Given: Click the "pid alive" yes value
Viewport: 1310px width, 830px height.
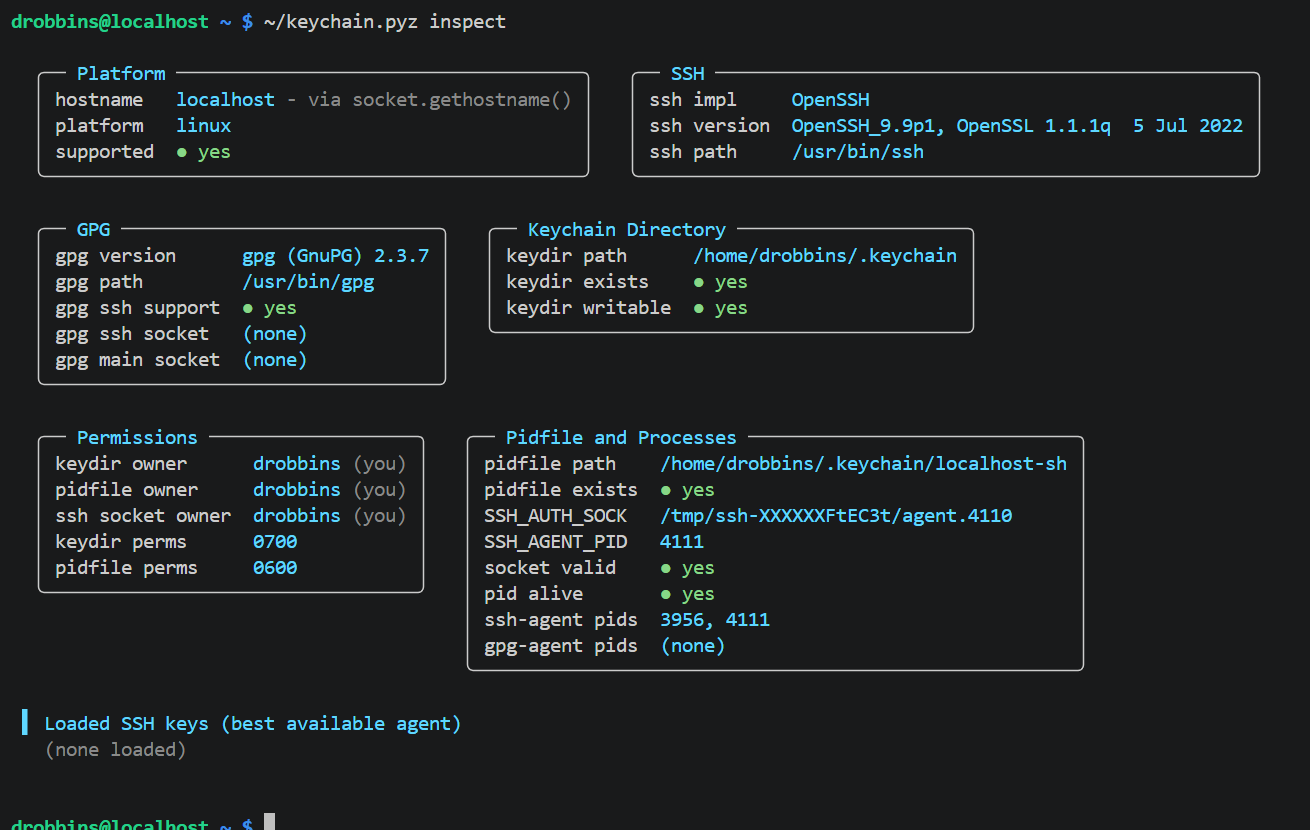Looking at the screenshot, I should coord(688,594).
